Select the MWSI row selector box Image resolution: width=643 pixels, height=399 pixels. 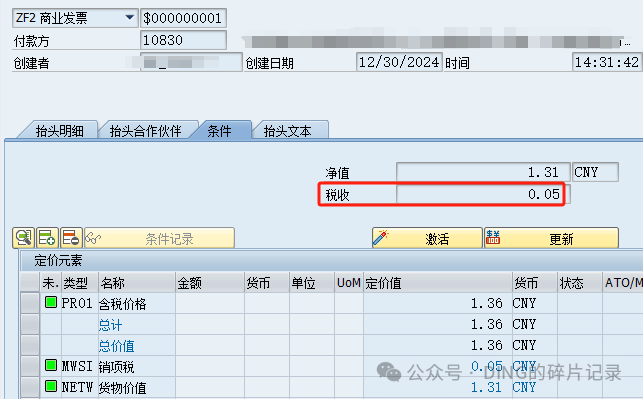[30, 366]
